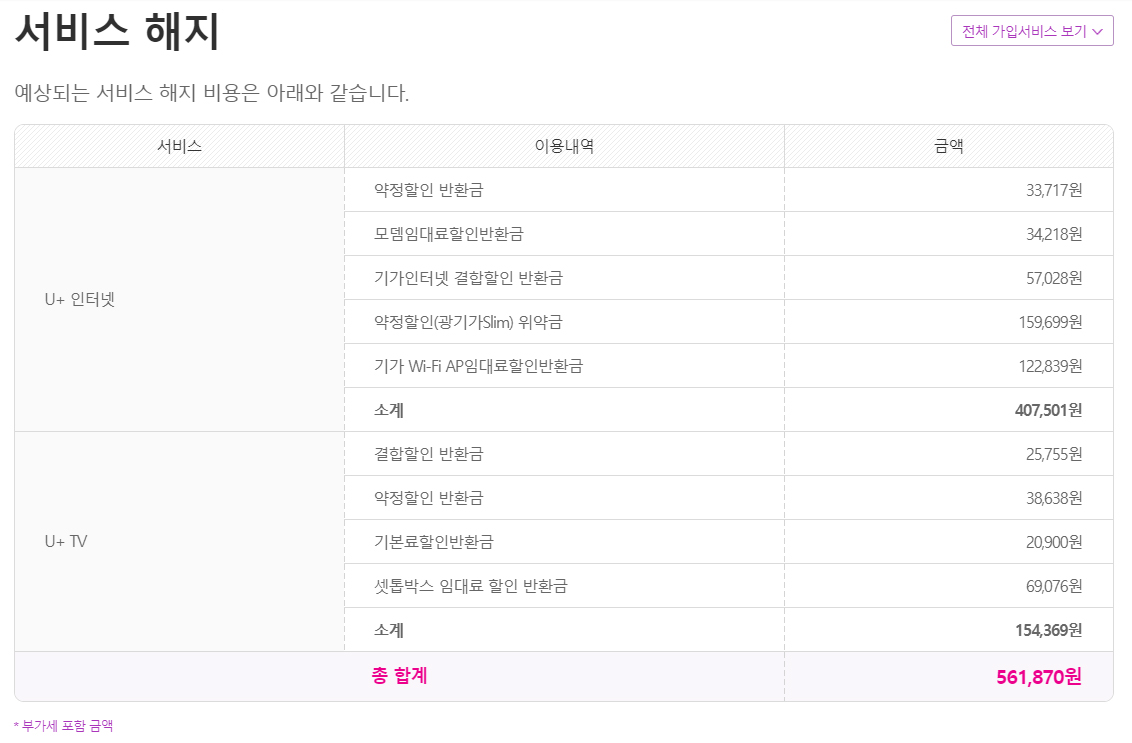Click the 금액 column header
This screenshot has width=1132, height=743.
coord(948,146)
